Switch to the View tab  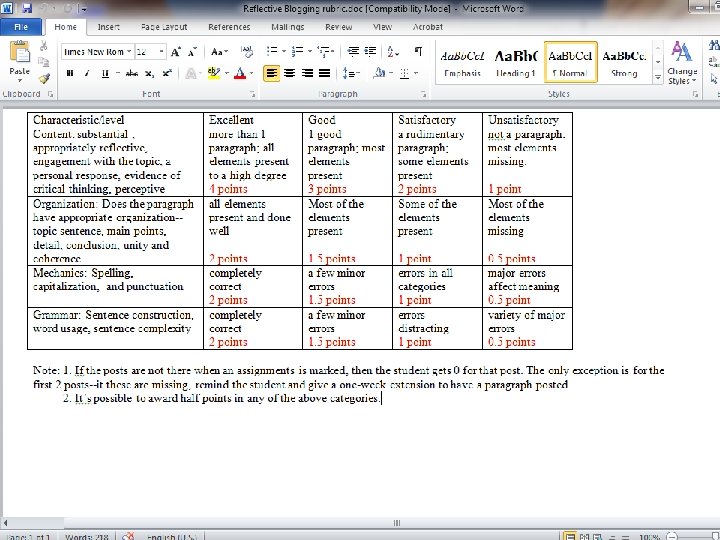tap(382, 27)
